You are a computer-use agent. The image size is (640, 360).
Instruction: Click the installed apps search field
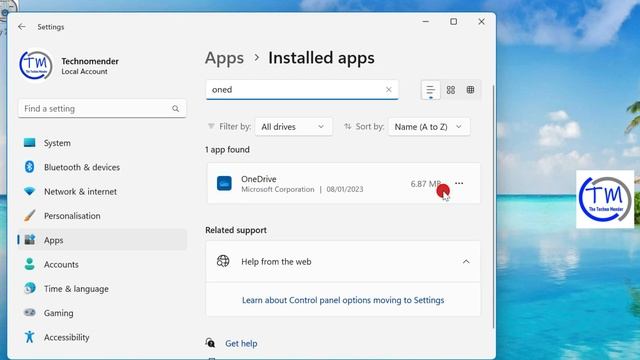(302, 89)
